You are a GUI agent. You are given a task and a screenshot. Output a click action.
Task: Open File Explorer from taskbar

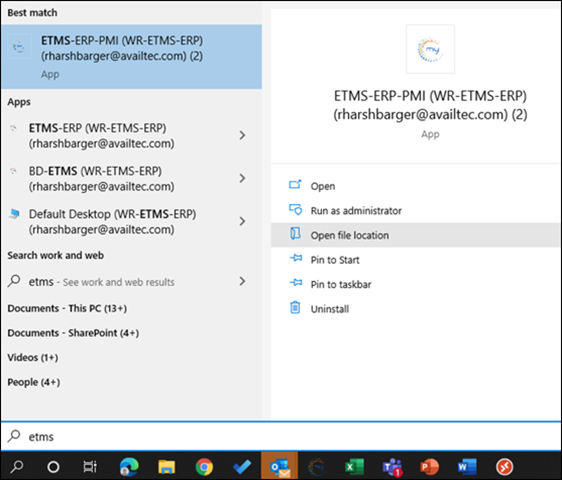(167, 467)
